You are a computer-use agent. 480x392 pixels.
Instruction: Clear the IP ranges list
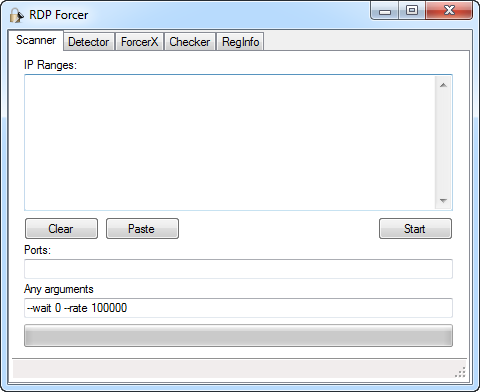61,229
